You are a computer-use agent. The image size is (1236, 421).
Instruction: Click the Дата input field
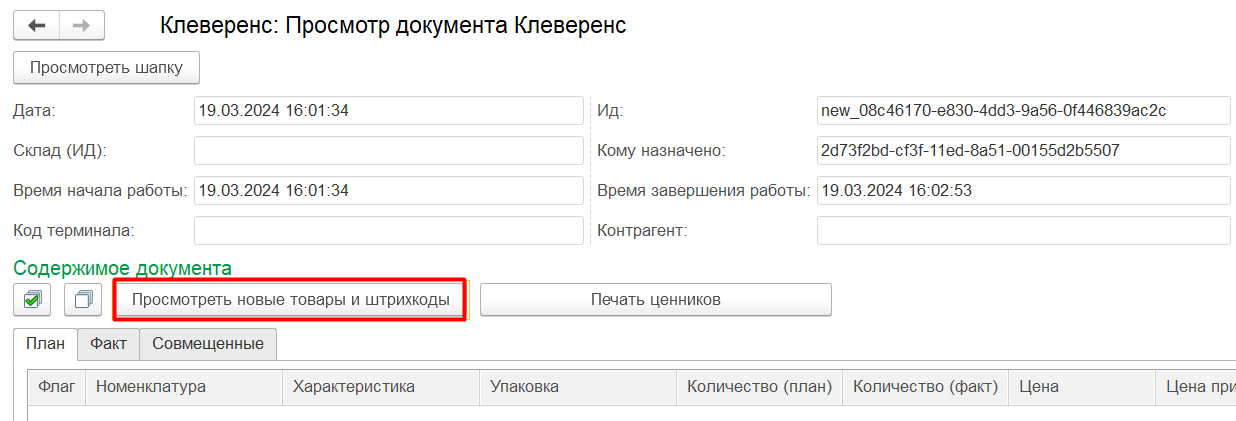pyautogui.click(x=388, y=110)
